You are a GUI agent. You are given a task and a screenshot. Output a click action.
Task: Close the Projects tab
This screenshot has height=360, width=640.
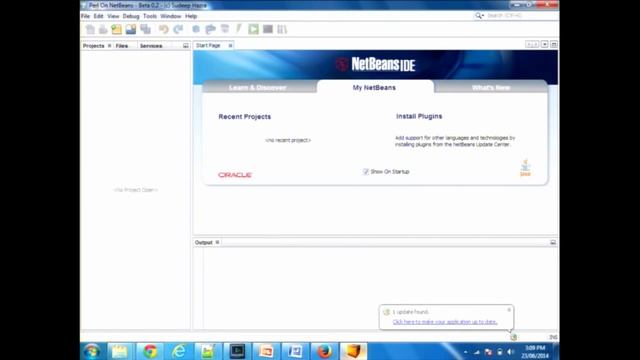[109, 46]
